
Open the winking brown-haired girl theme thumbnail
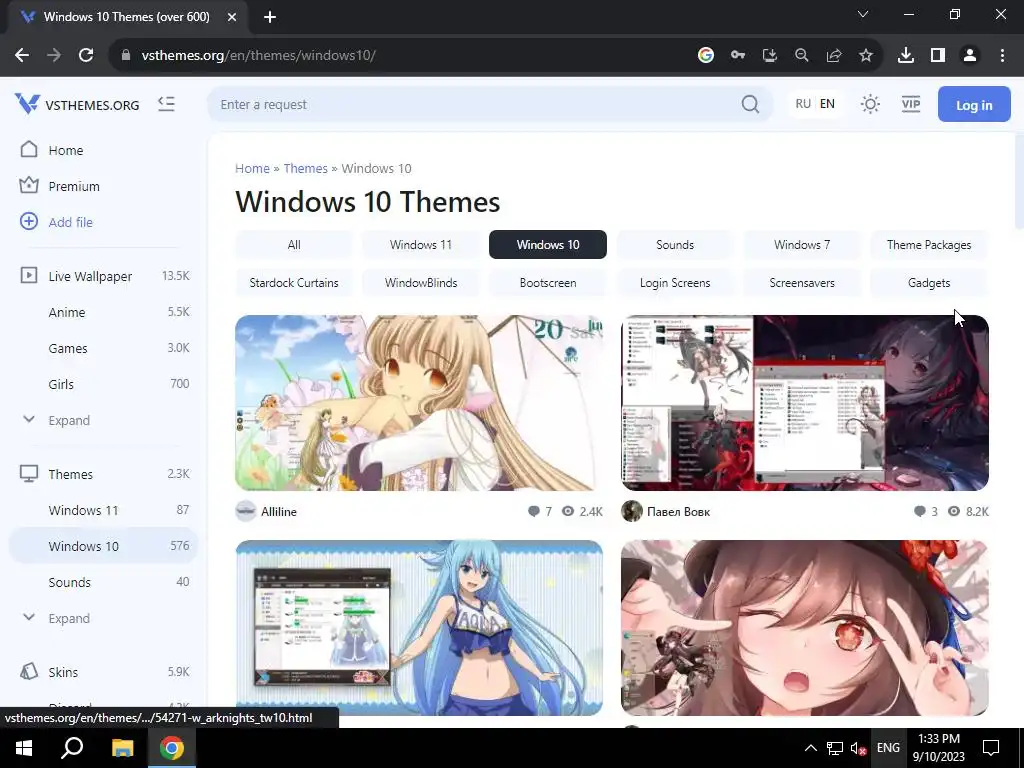tap(805, 628)
